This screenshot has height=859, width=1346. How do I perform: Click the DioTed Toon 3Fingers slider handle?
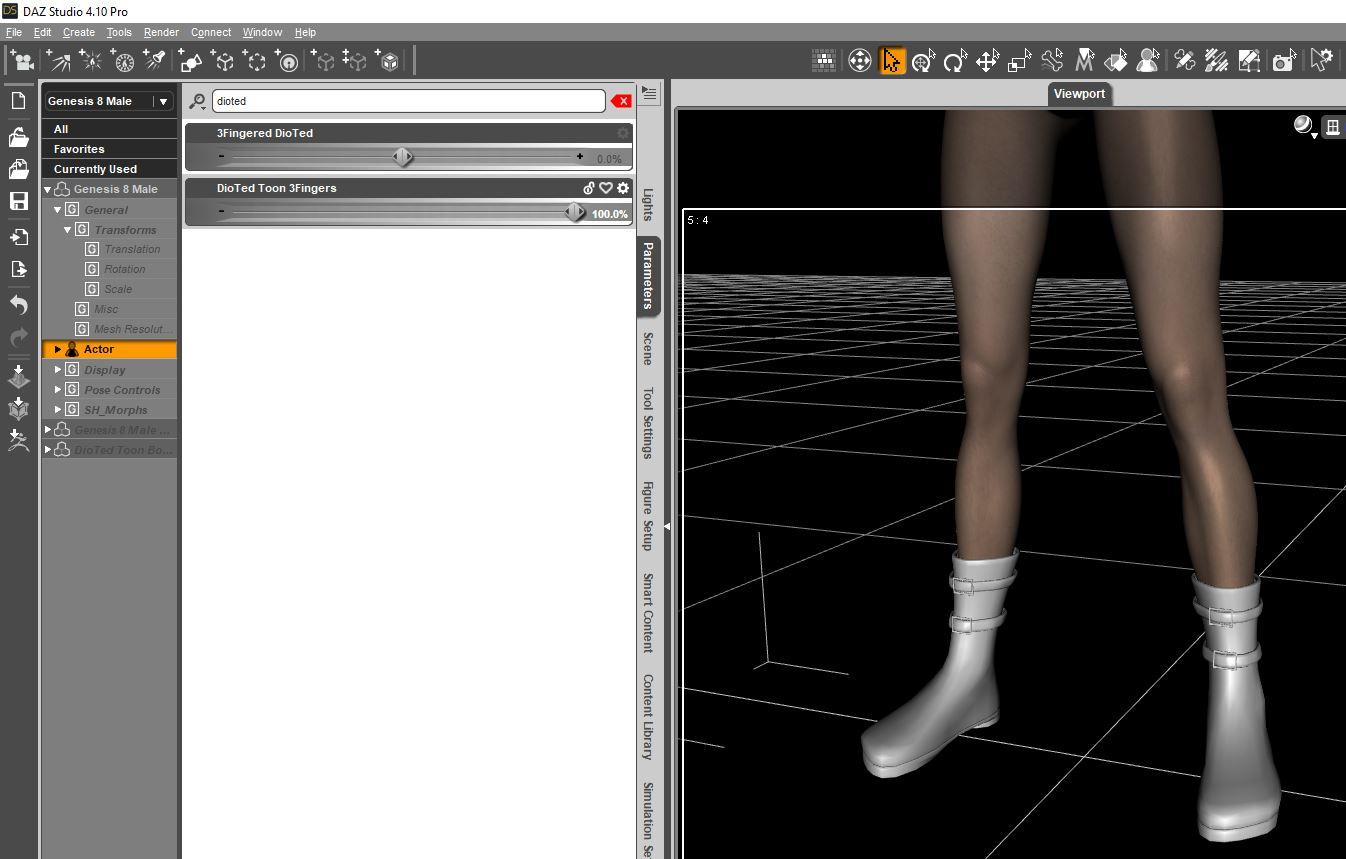[x=575, y=212]
